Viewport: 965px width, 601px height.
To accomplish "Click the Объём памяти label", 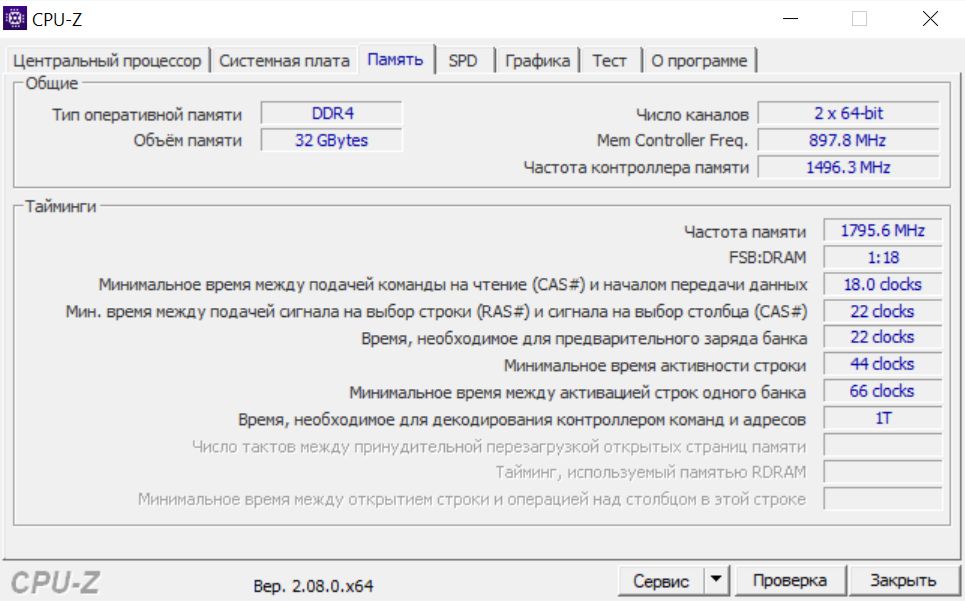I will [188, 141].
